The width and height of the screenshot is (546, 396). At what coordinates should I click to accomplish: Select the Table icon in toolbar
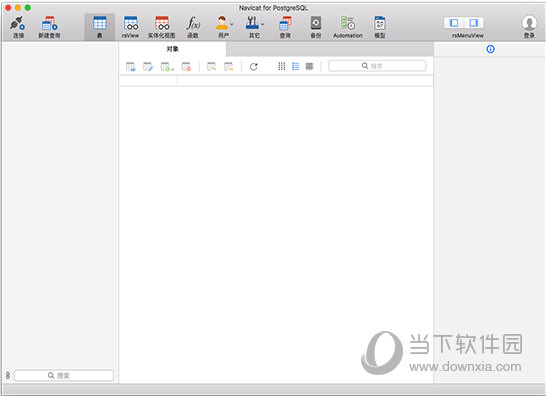click(100, 23)
